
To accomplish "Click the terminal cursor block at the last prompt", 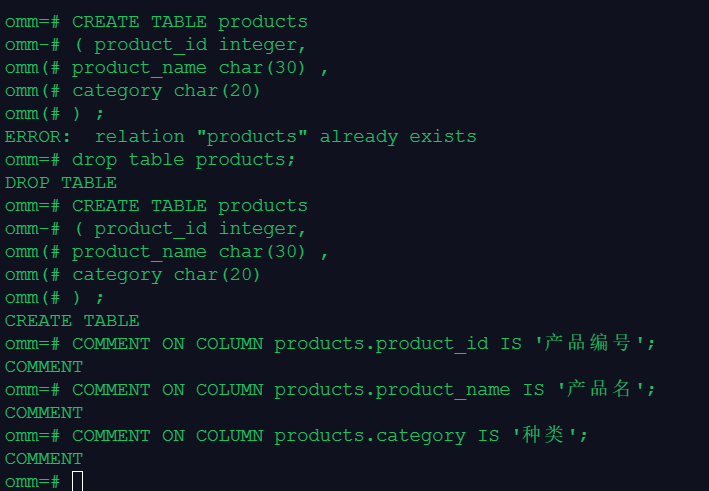I will pyautogui.click(x=77, y=482).
